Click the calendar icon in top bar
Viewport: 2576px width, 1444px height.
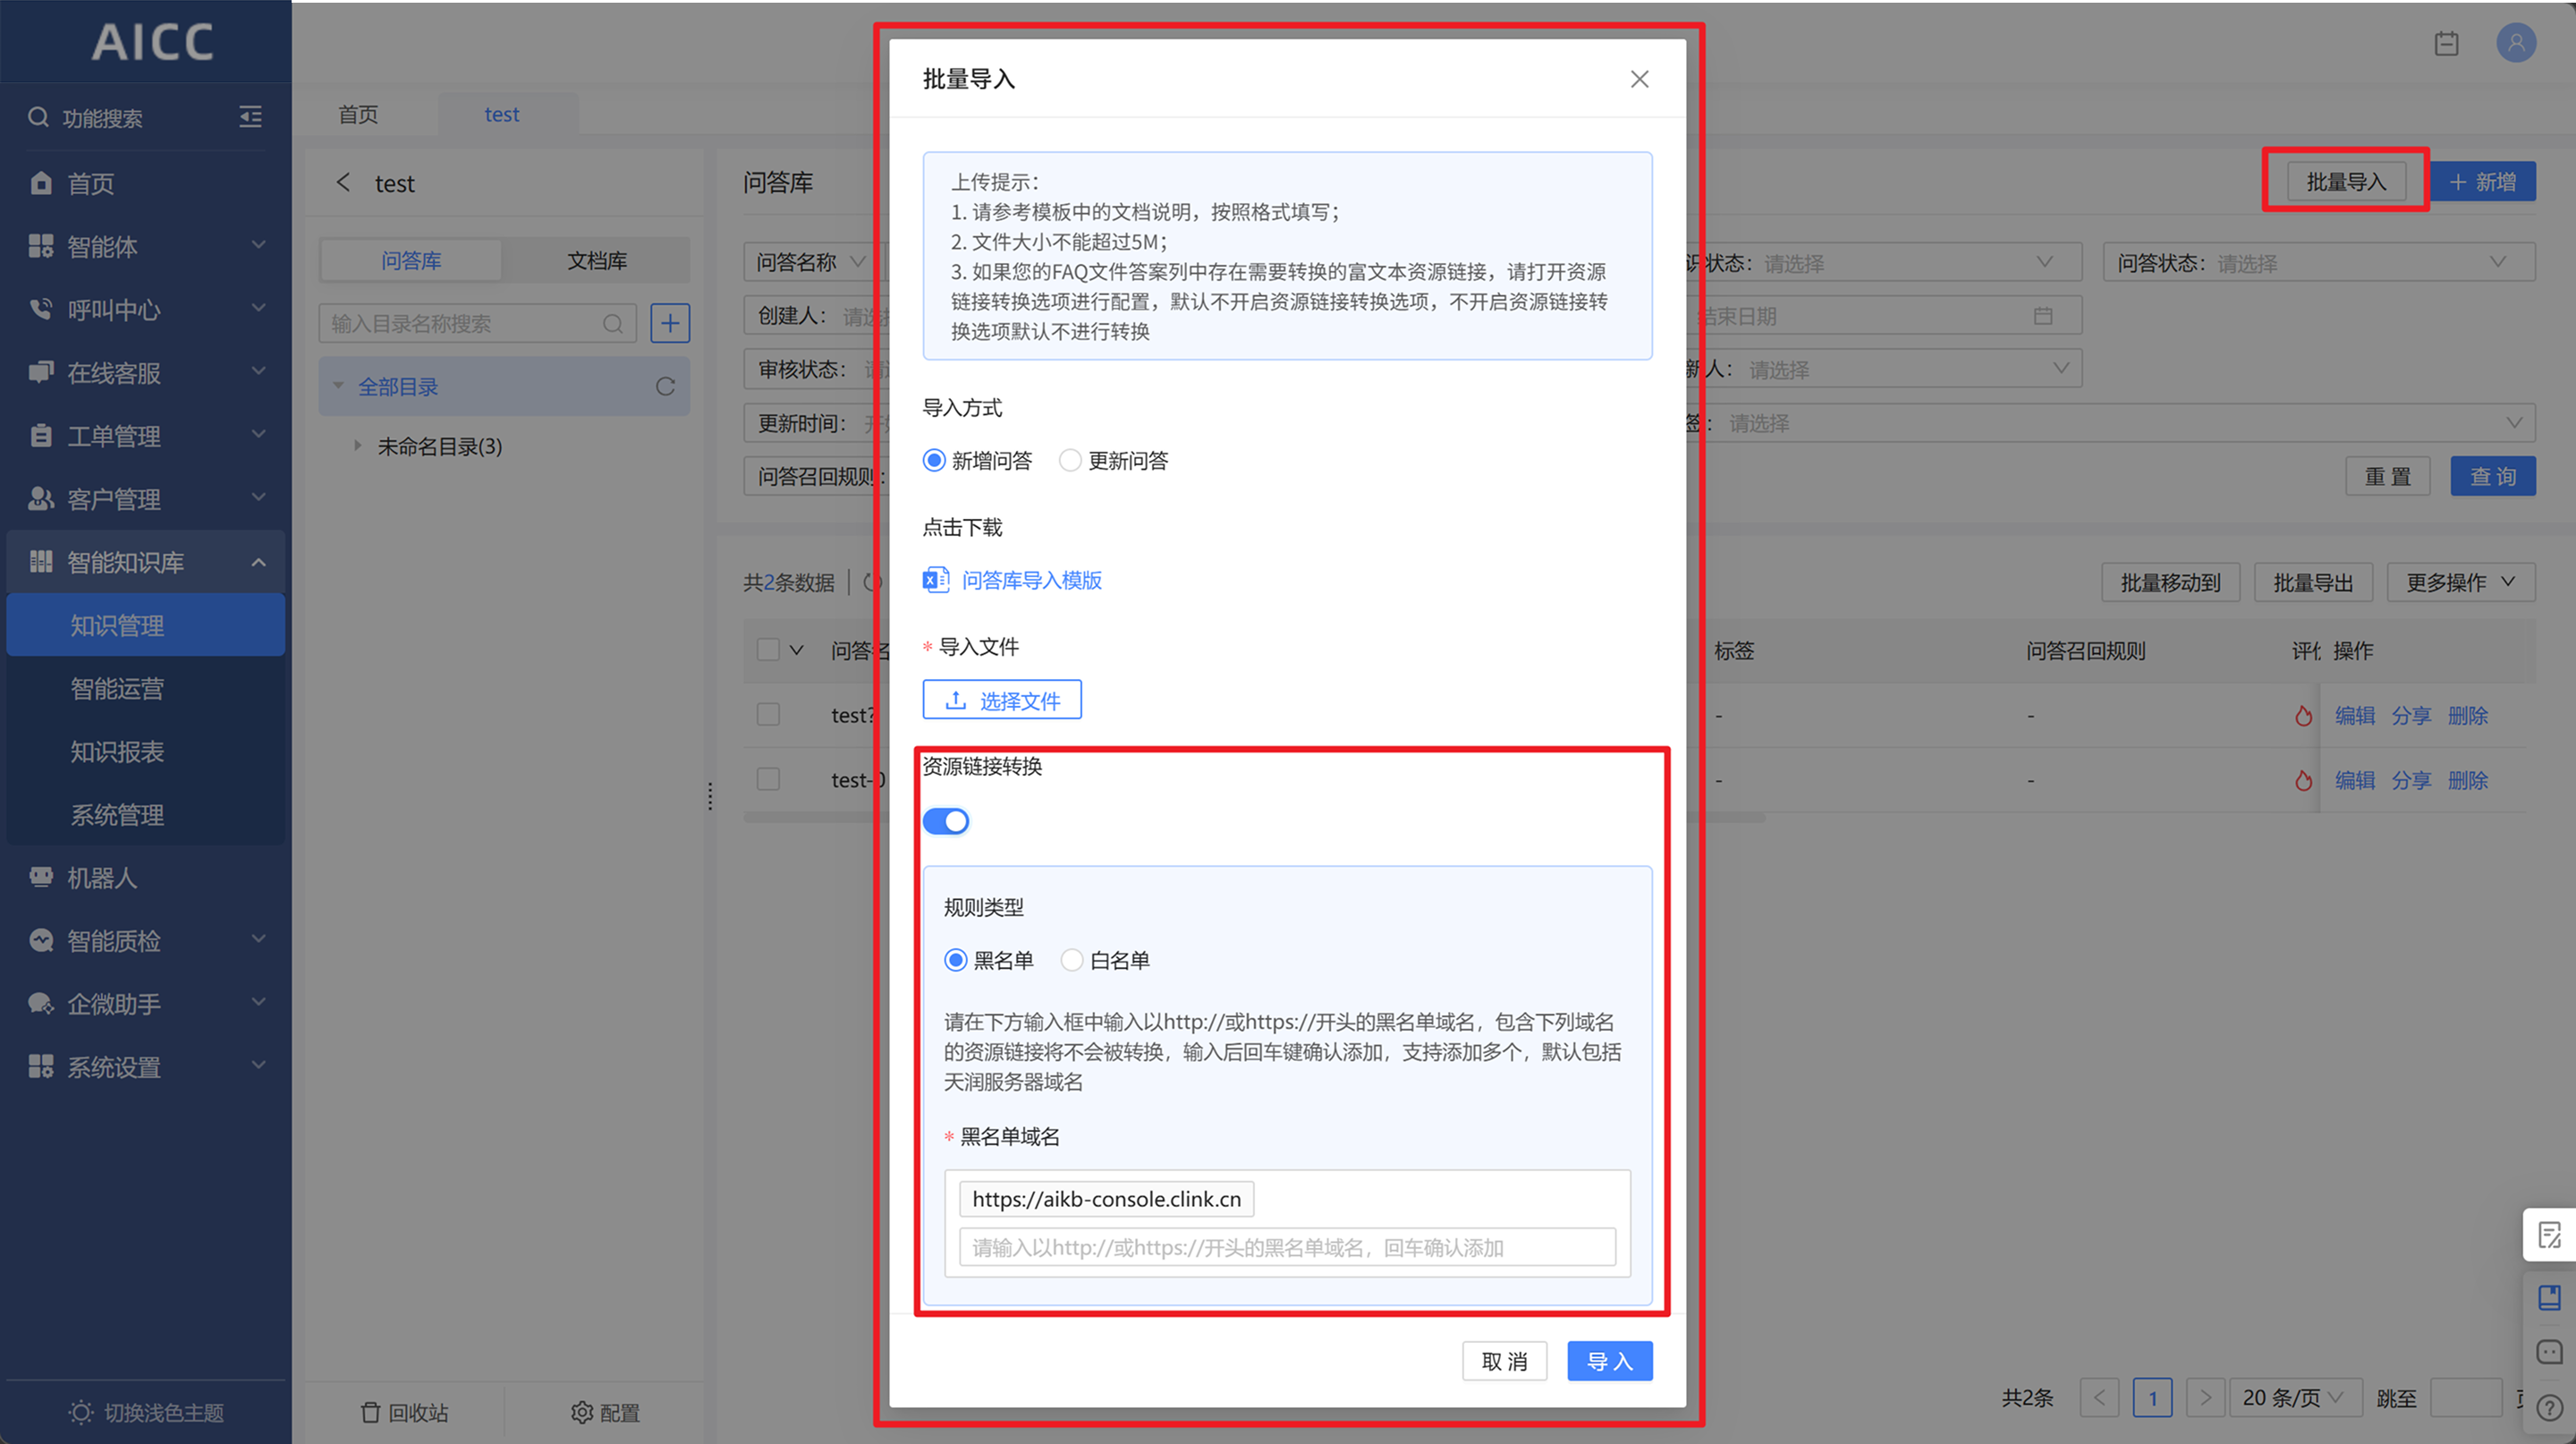[2446, 44]
